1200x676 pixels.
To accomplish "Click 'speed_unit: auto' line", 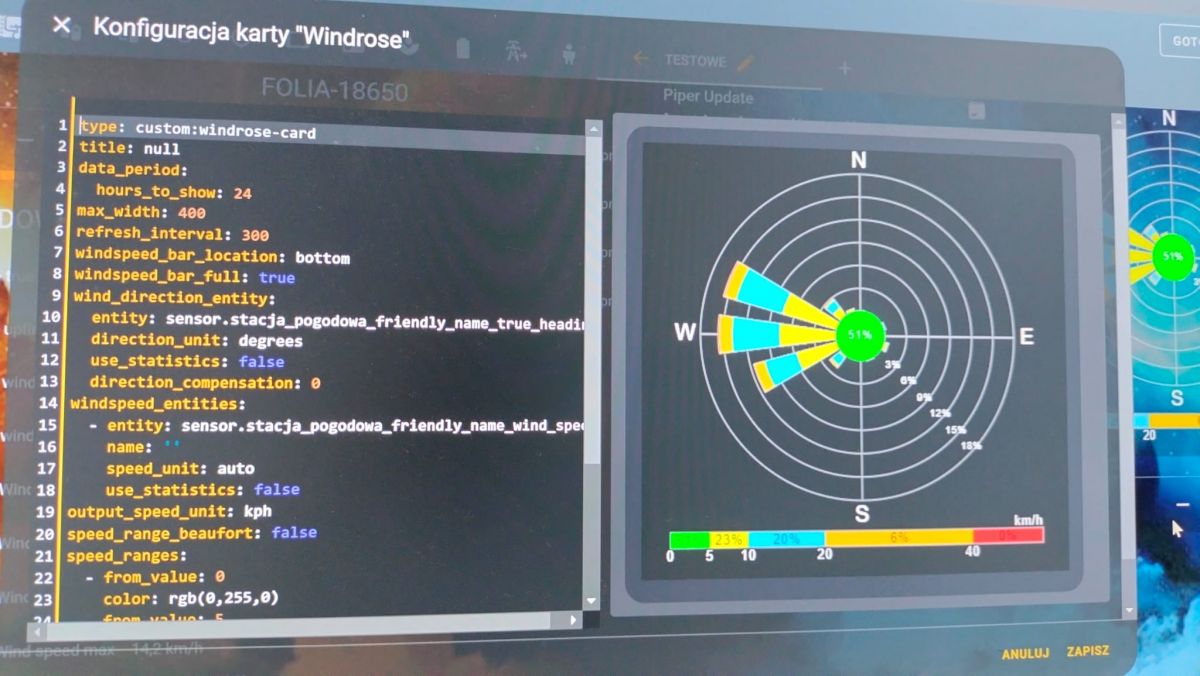I will [179, 468].
